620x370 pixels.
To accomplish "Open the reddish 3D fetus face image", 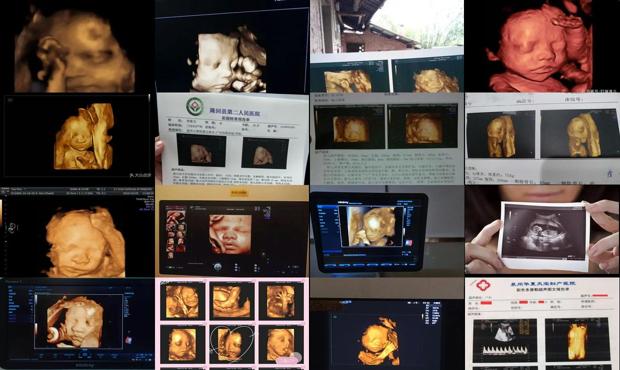I will coord(542,46).
